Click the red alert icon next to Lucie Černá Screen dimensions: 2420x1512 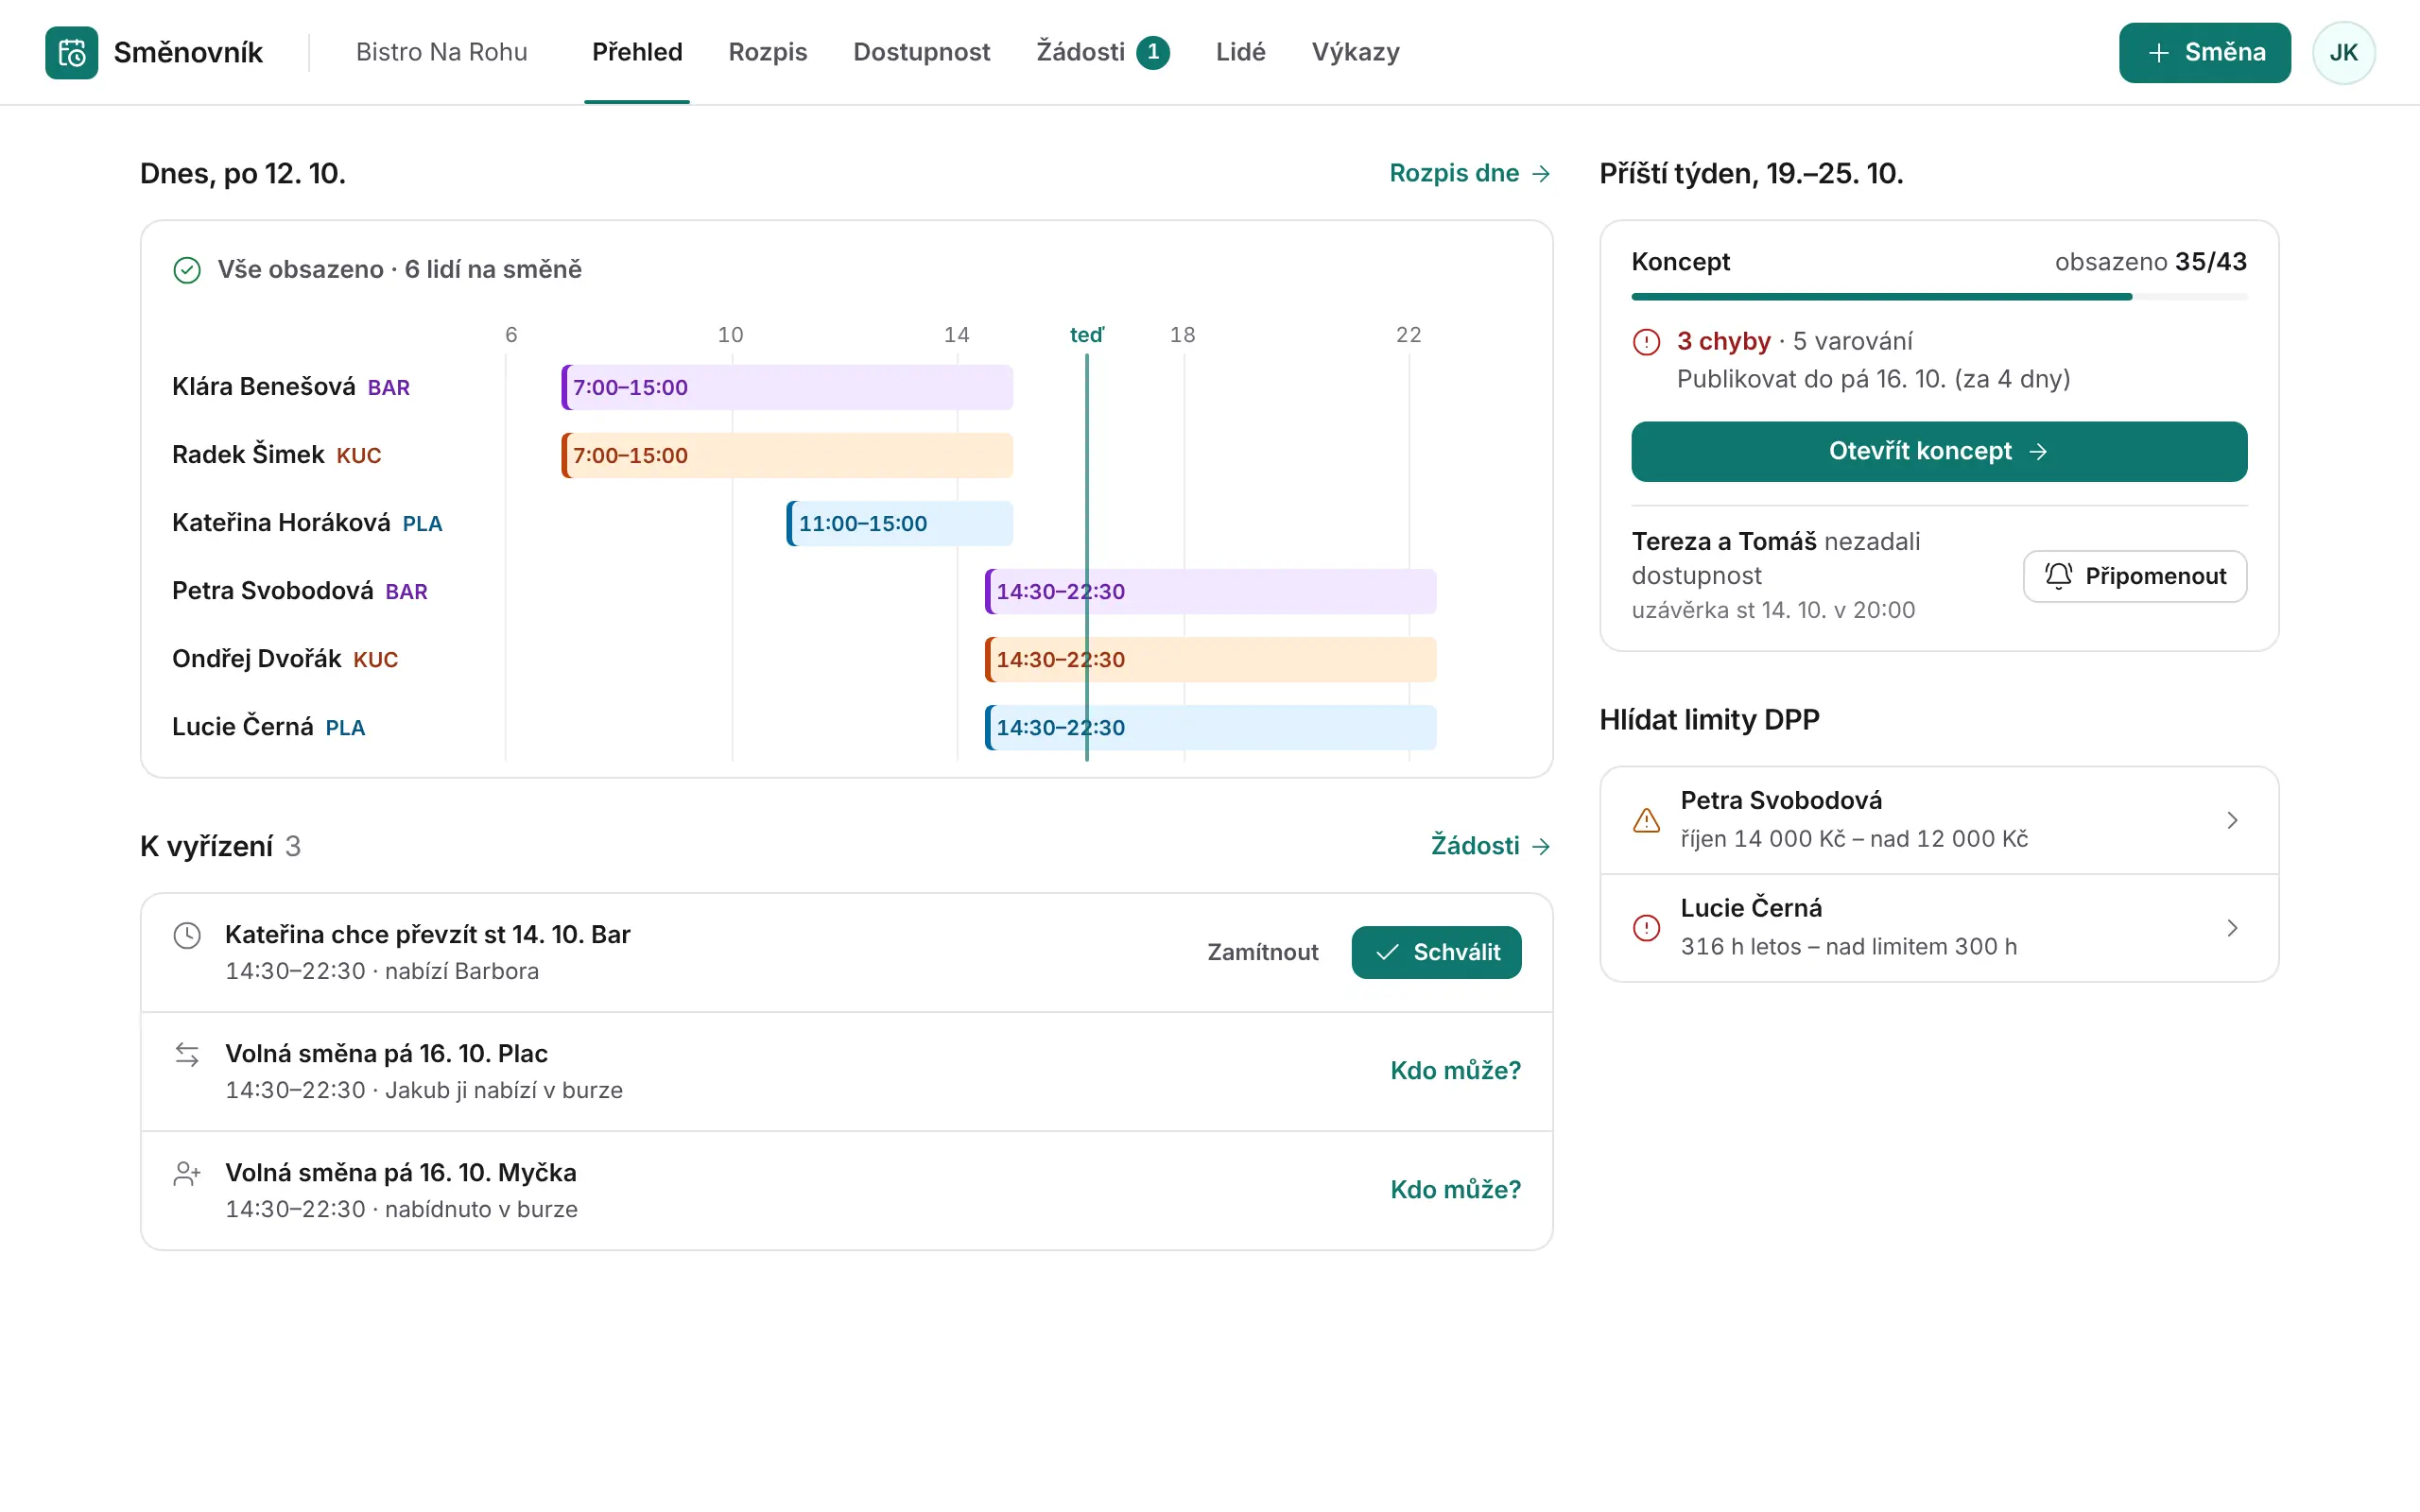(x=1646, y=928)
